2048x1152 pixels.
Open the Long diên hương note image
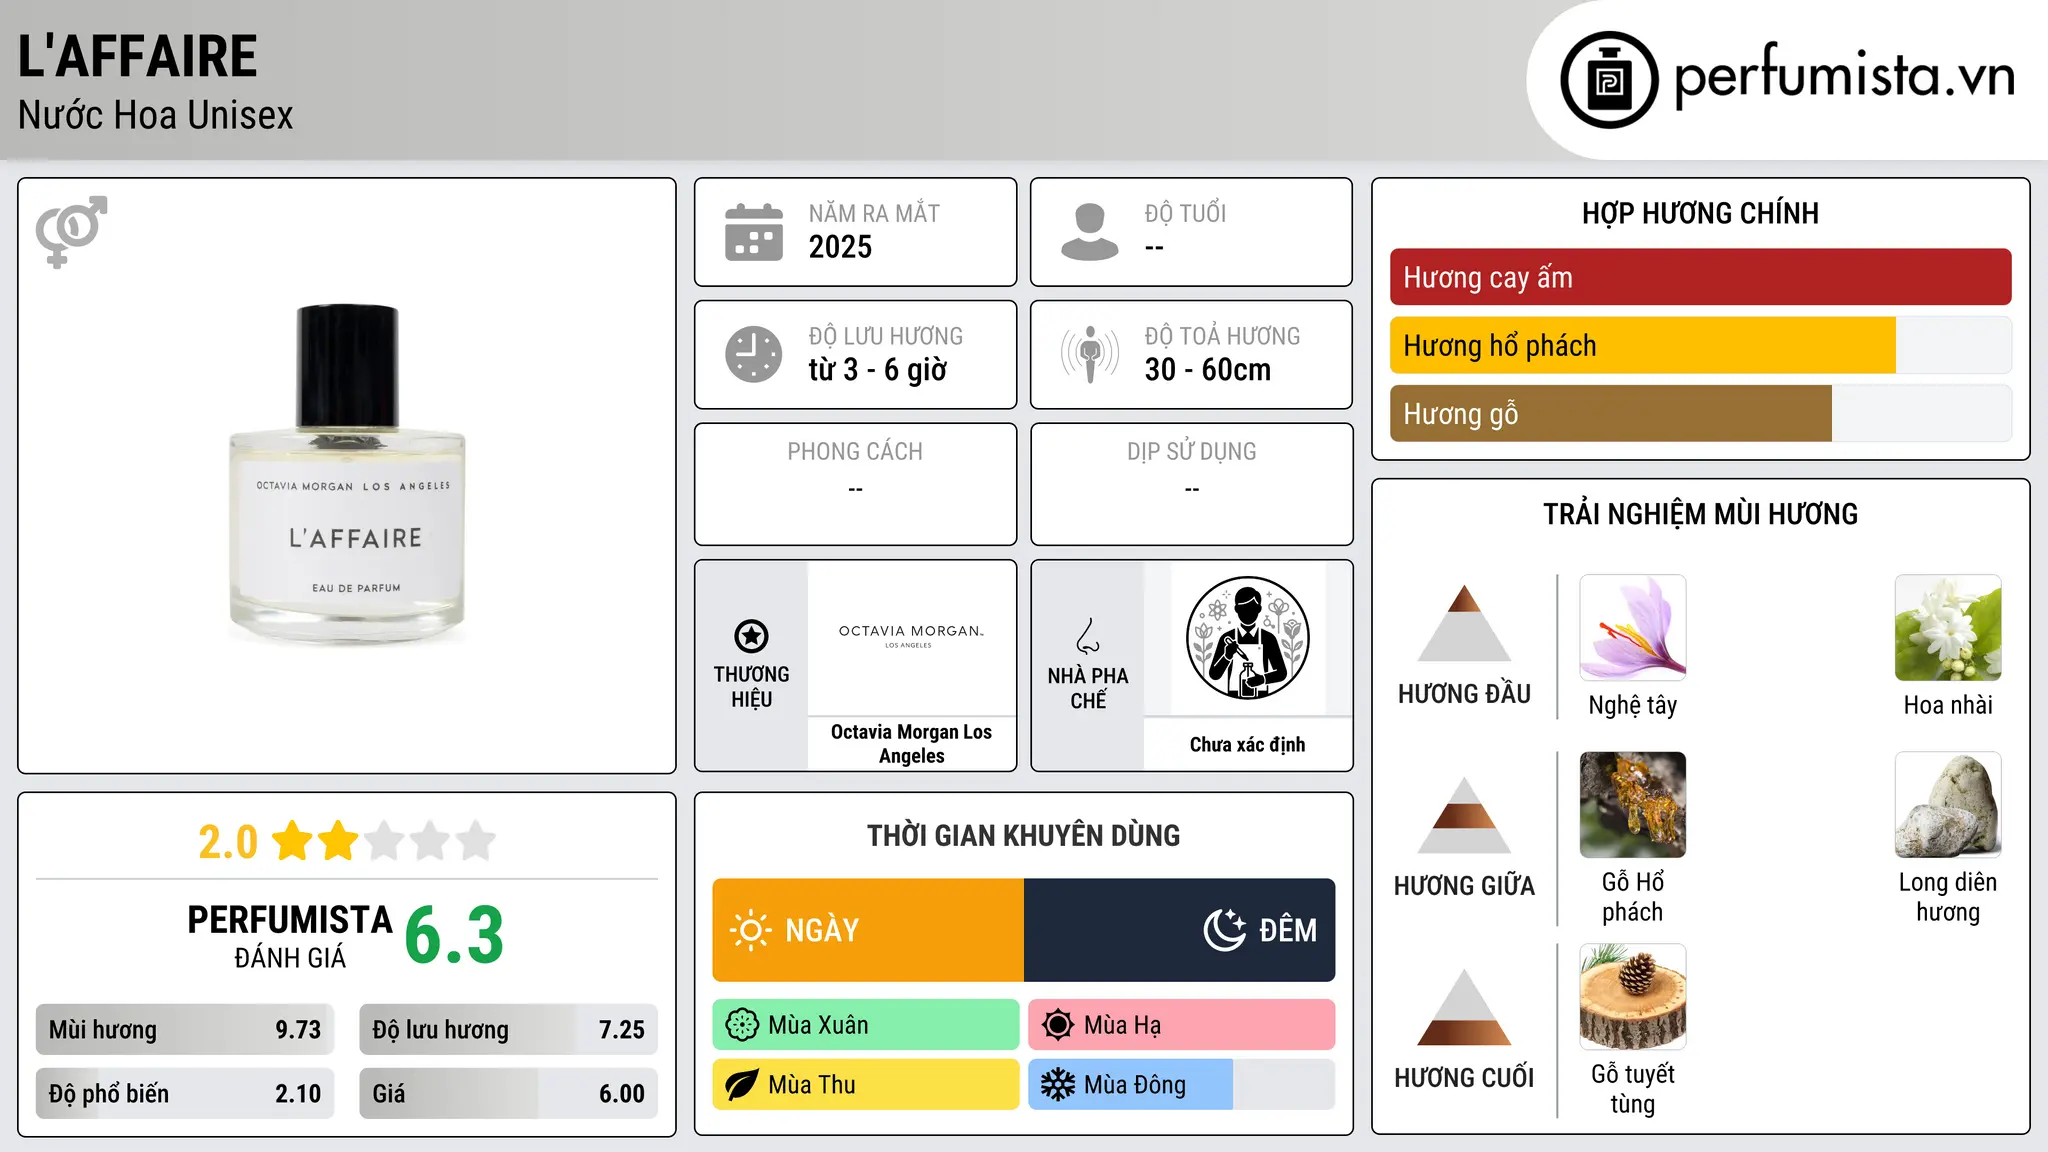coord(1948,805)
